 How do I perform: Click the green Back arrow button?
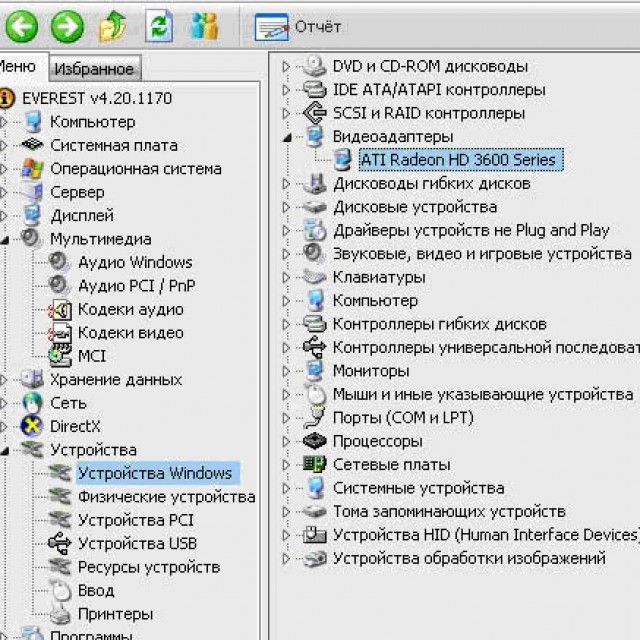21,27
